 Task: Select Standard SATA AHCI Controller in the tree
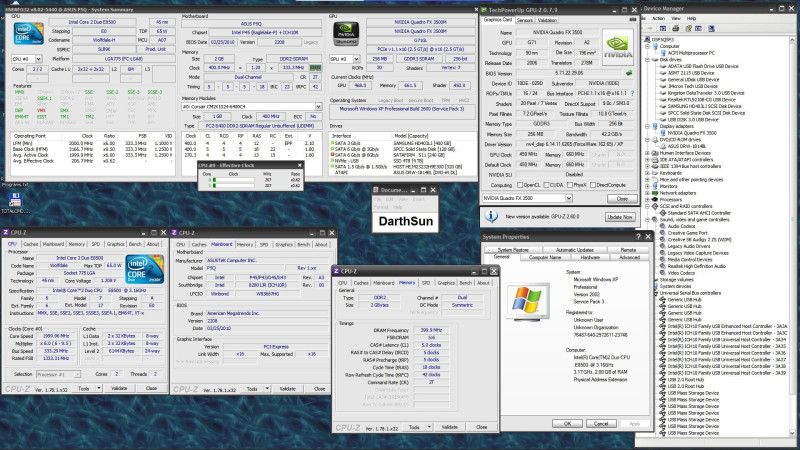click(x=699, y=213)
